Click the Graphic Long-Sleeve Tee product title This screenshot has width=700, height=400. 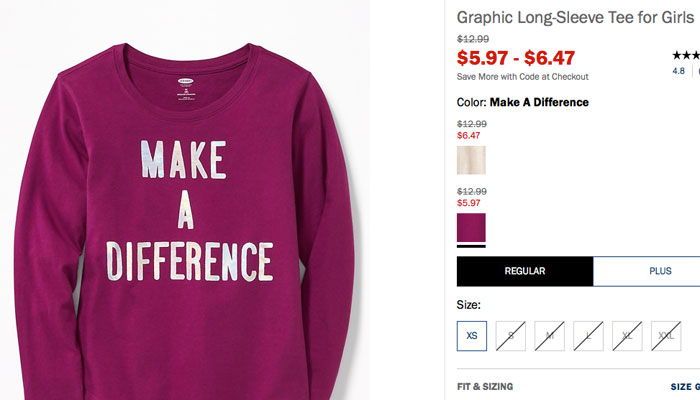(x=575, y=17)
